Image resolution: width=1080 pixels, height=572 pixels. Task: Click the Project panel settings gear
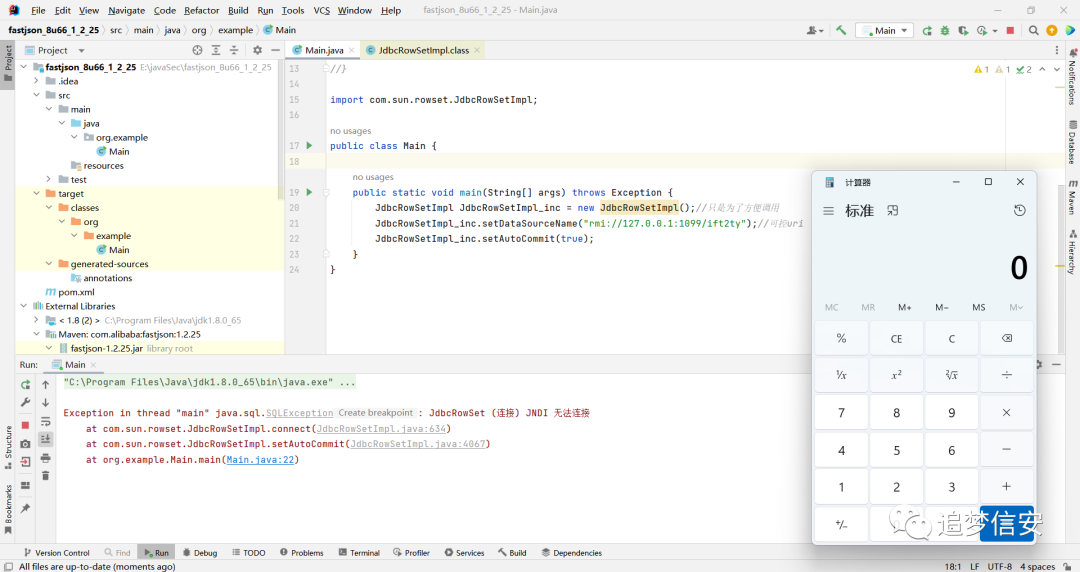tap(257, 50)
